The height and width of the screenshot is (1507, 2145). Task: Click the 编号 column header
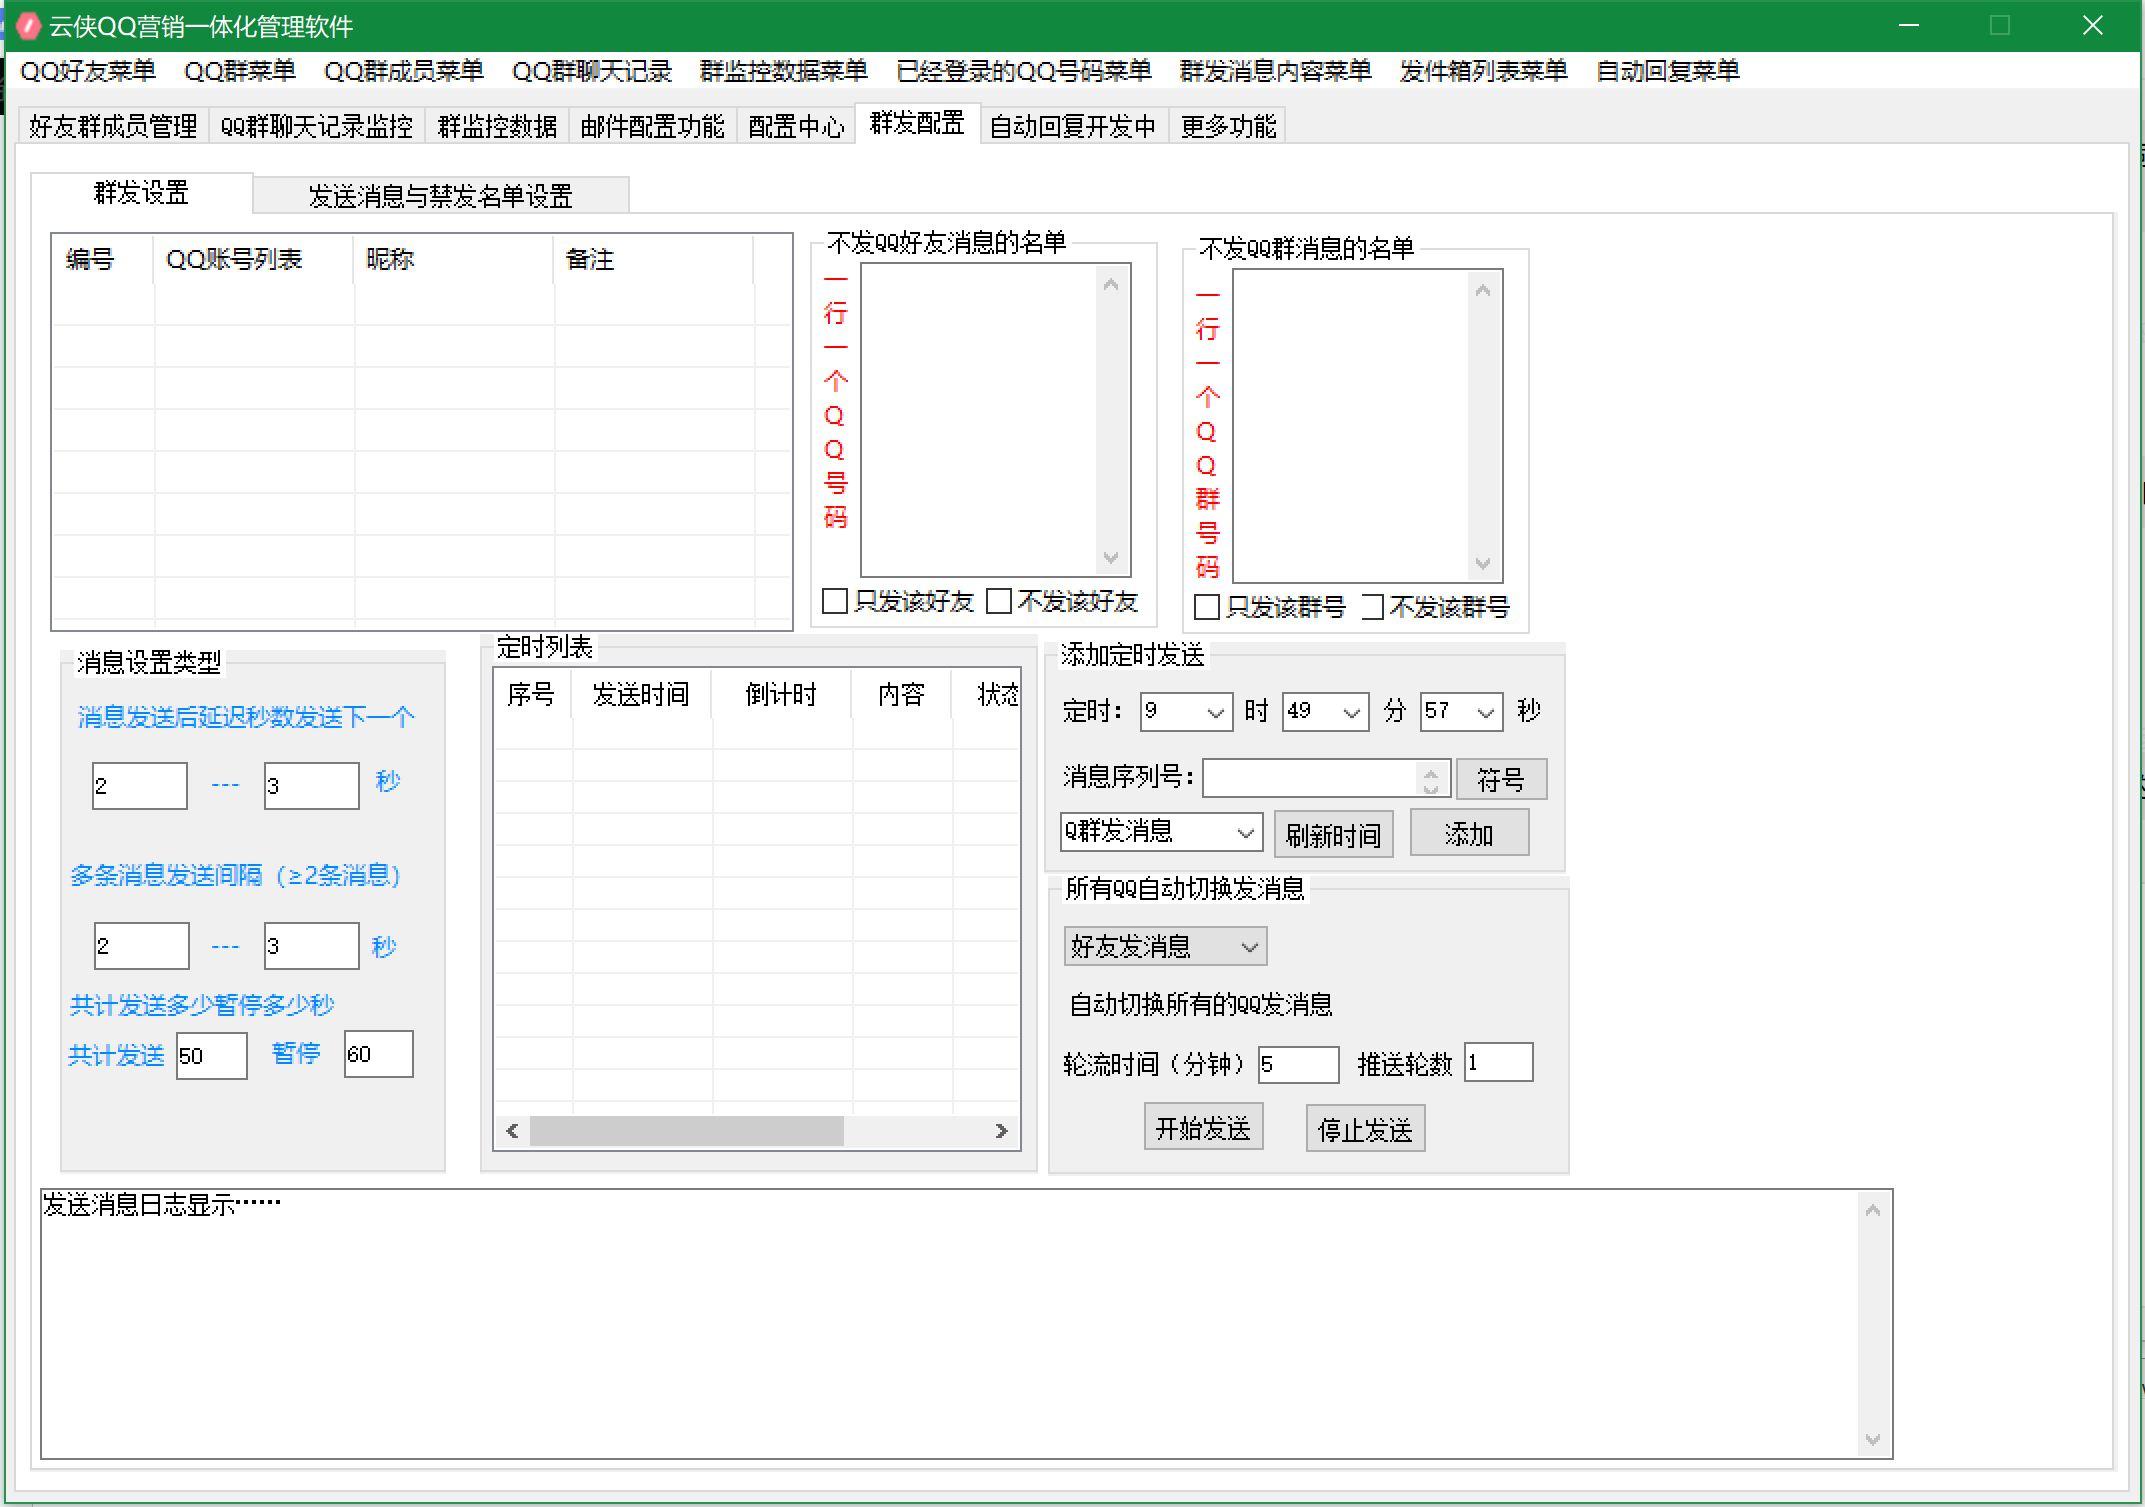(x=103, y=260)
